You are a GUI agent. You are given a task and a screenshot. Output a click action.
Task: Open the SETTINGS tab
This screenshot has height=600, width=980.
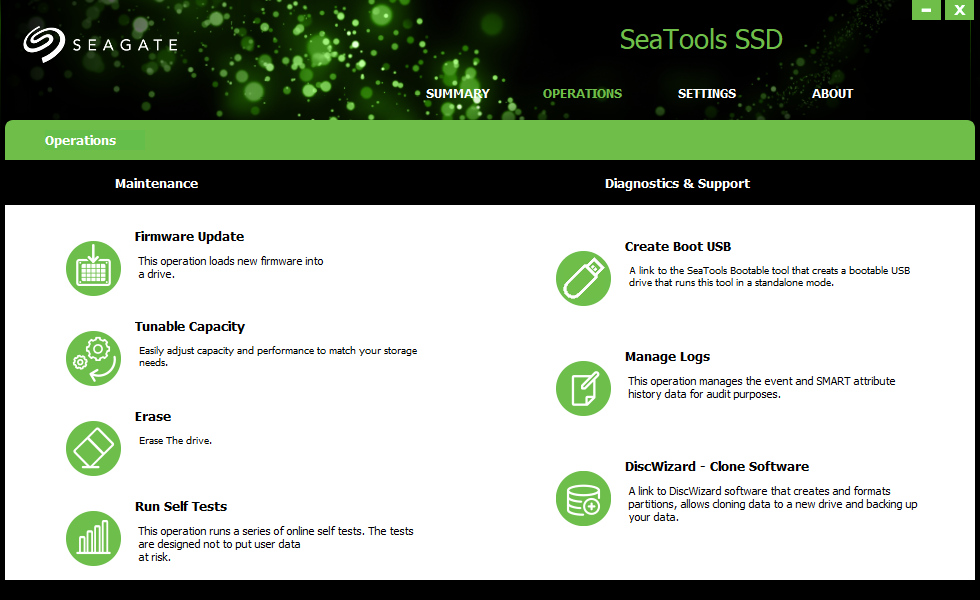(x=707, y=94)
